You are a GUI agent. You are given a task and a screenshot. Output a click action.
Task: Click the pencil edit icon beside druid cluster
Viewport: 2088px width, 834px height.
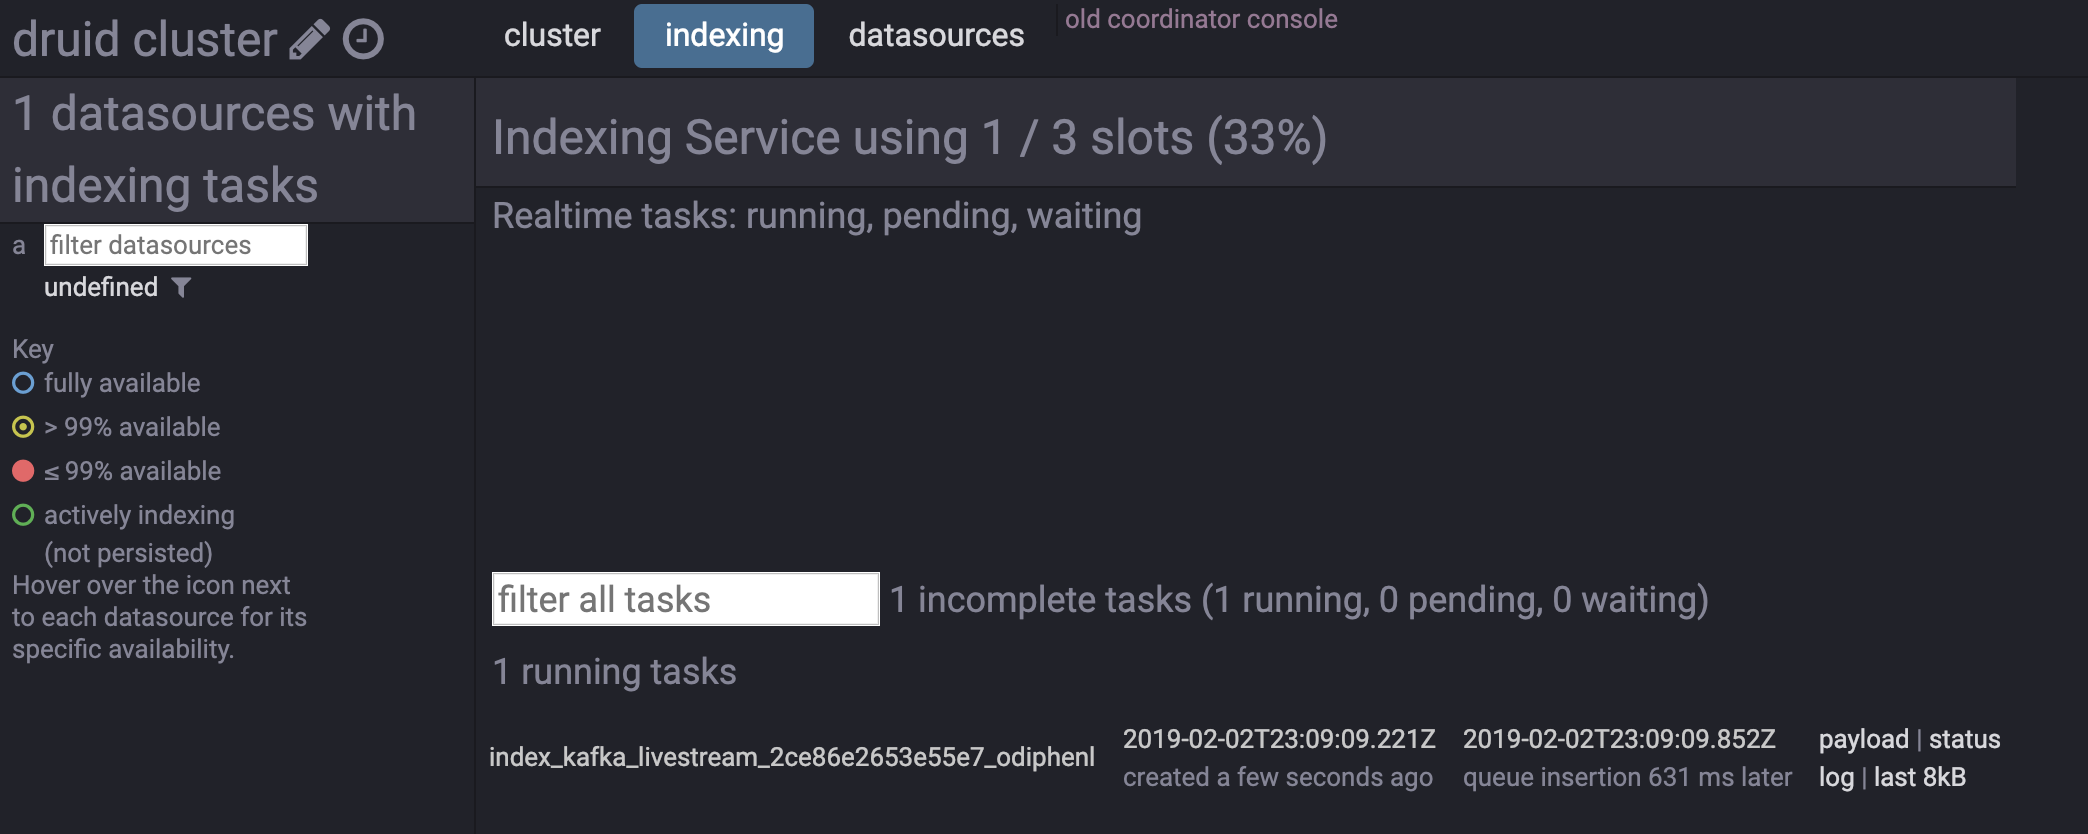[309, 40]
